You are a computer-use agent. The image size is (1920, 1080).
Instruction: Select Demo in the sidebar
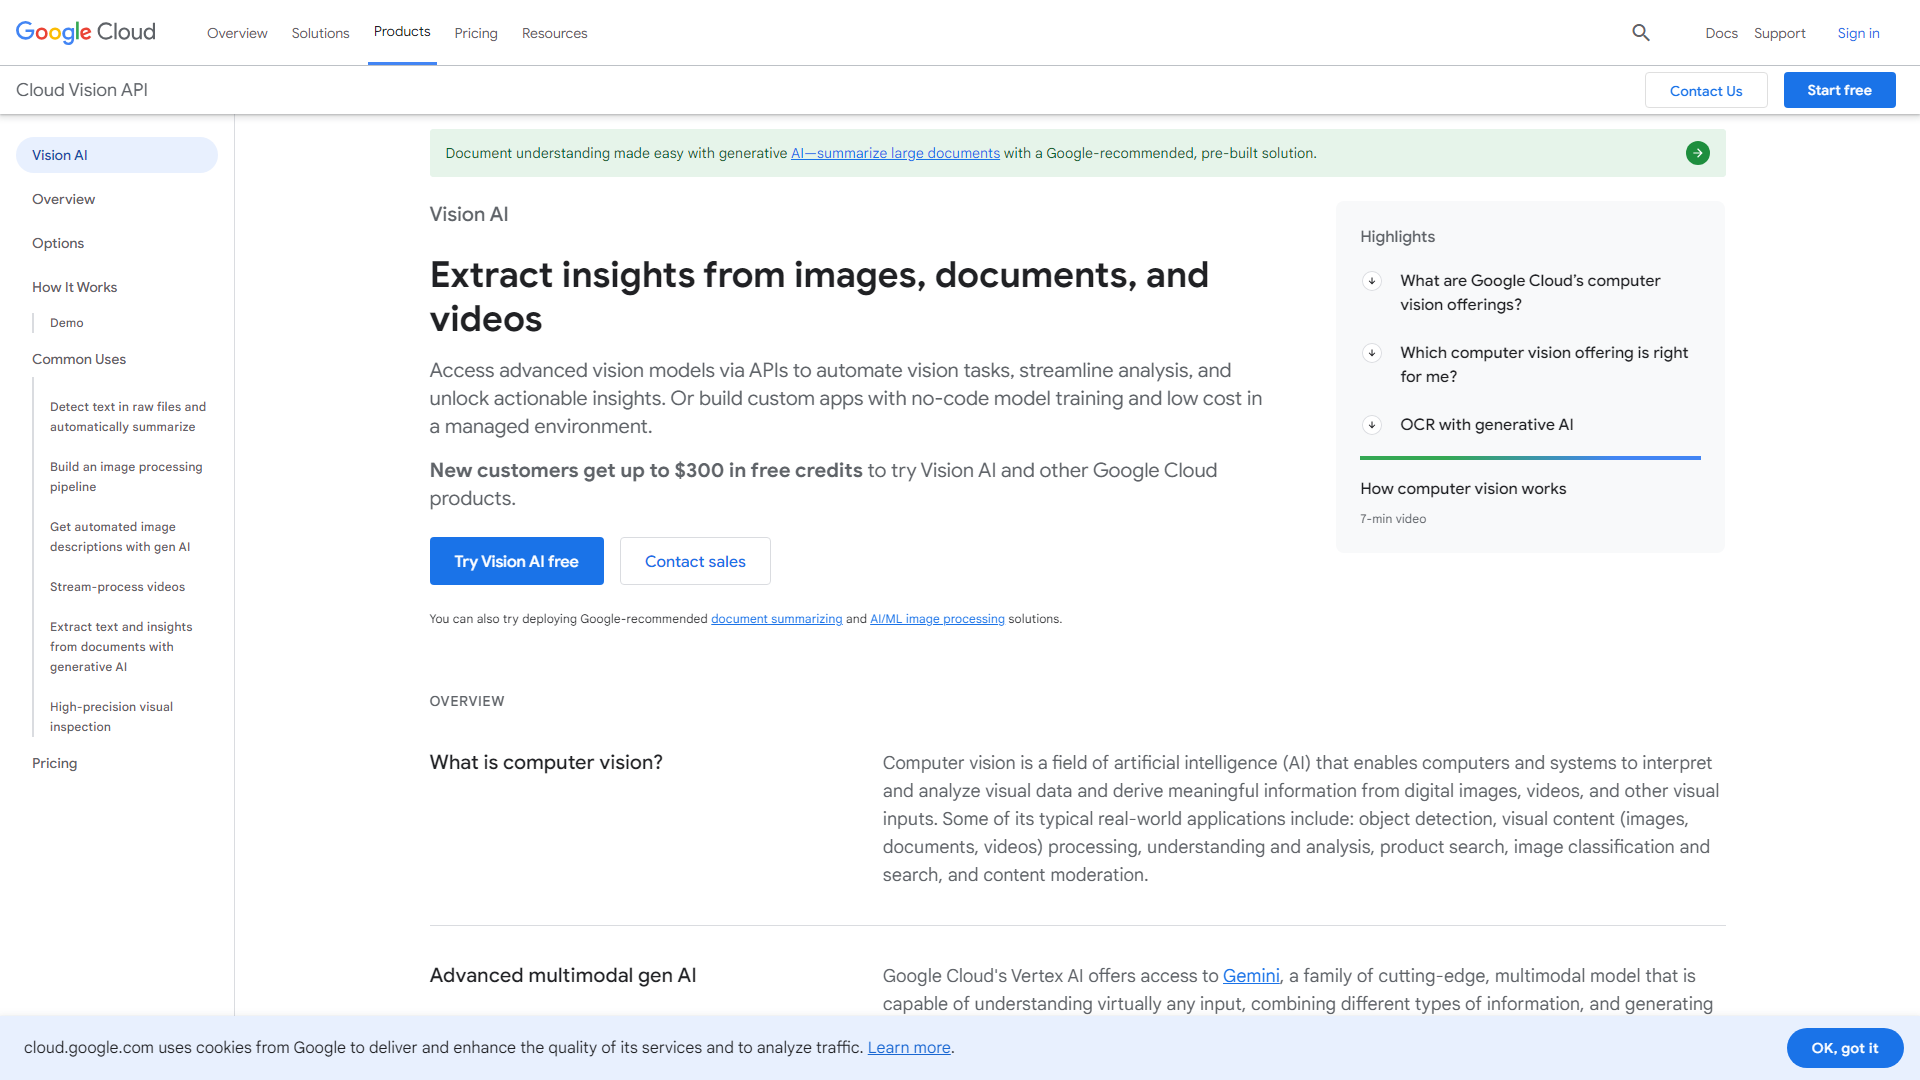tap(67, 323)
